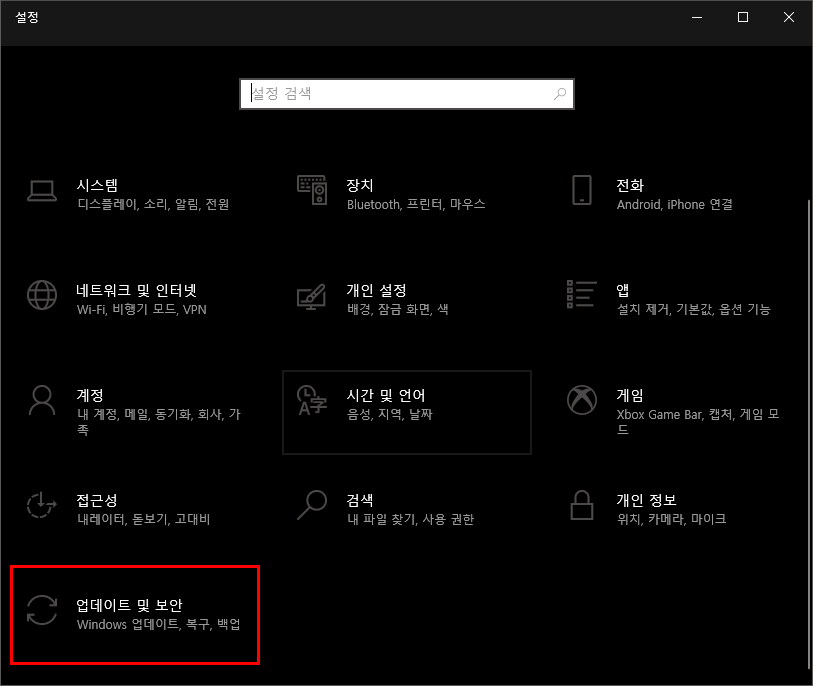Viewport: 813px width, 686px height.
Task: Click the 내 계정, 메일, 동기화 description
Action: pos(159,422)
